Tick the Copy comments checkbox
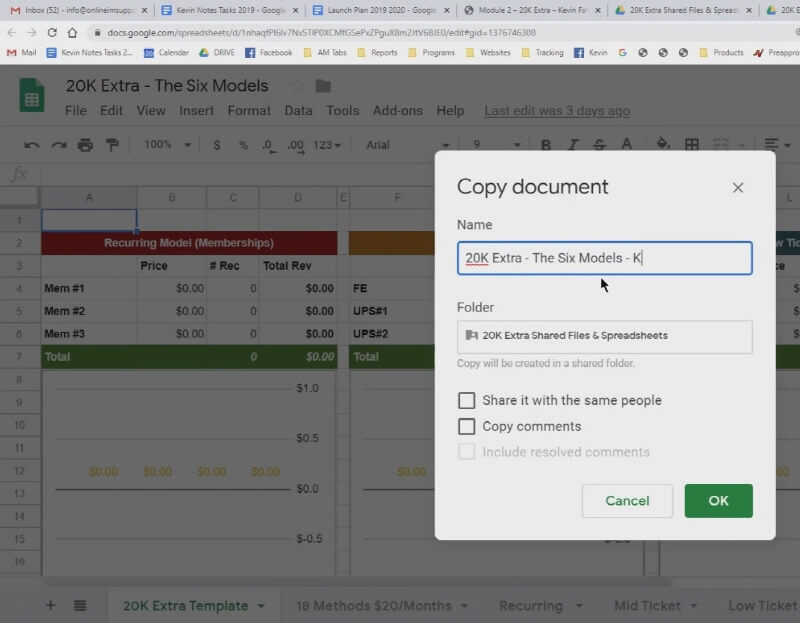Screen dimensions: 800x623 point(466,426)
